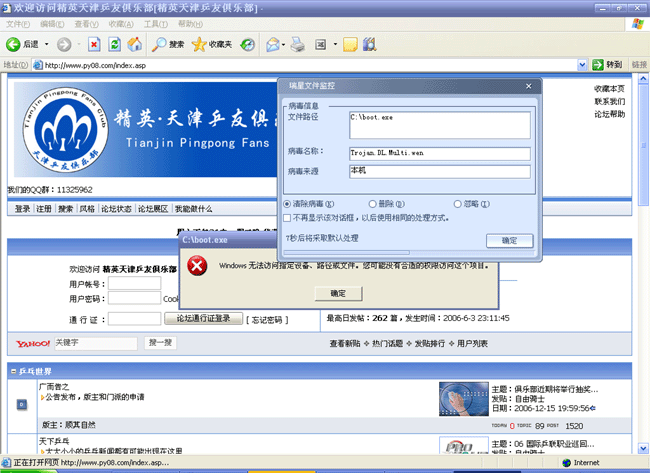Open the History toolbar icon
650x473 pixels.
pyautogui.click(x=247, y=44)
